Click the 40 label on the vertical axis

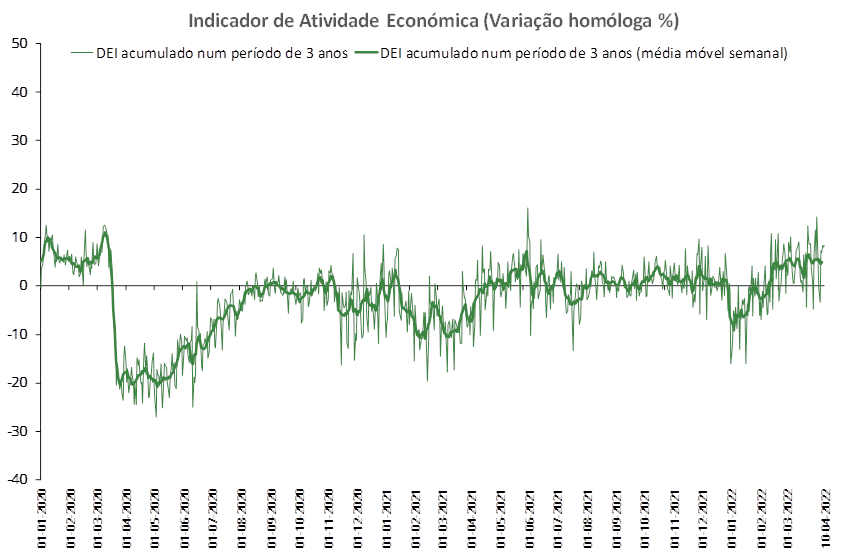click(20, 92)
